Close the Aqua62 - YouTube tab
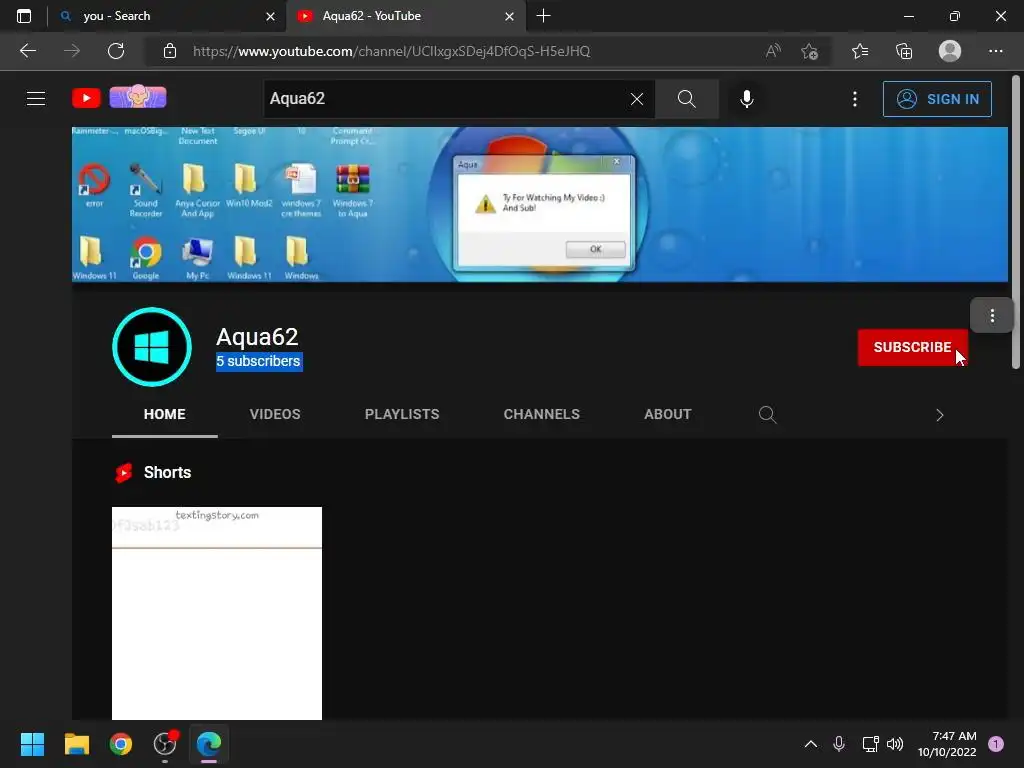Image resolution: width=1024 pixels, height=768 pixels. coord(509,16)
